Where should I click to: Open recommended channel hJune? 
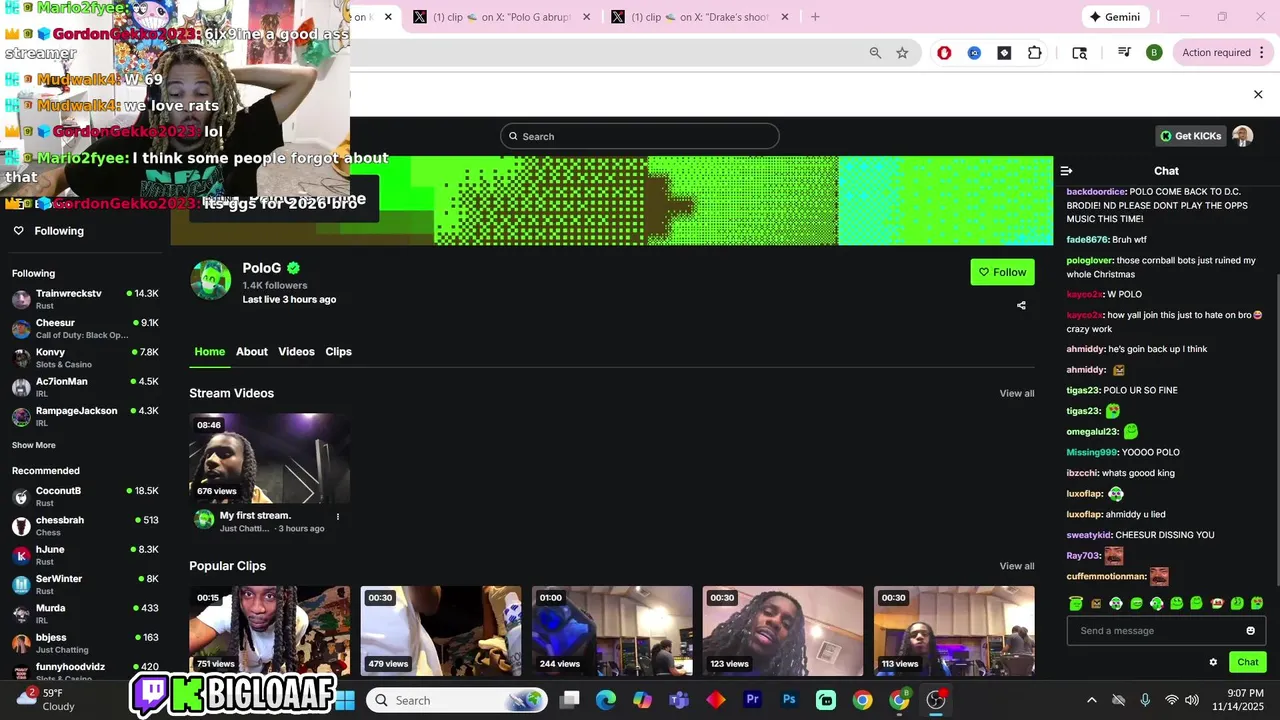click(x=85, y=555)
